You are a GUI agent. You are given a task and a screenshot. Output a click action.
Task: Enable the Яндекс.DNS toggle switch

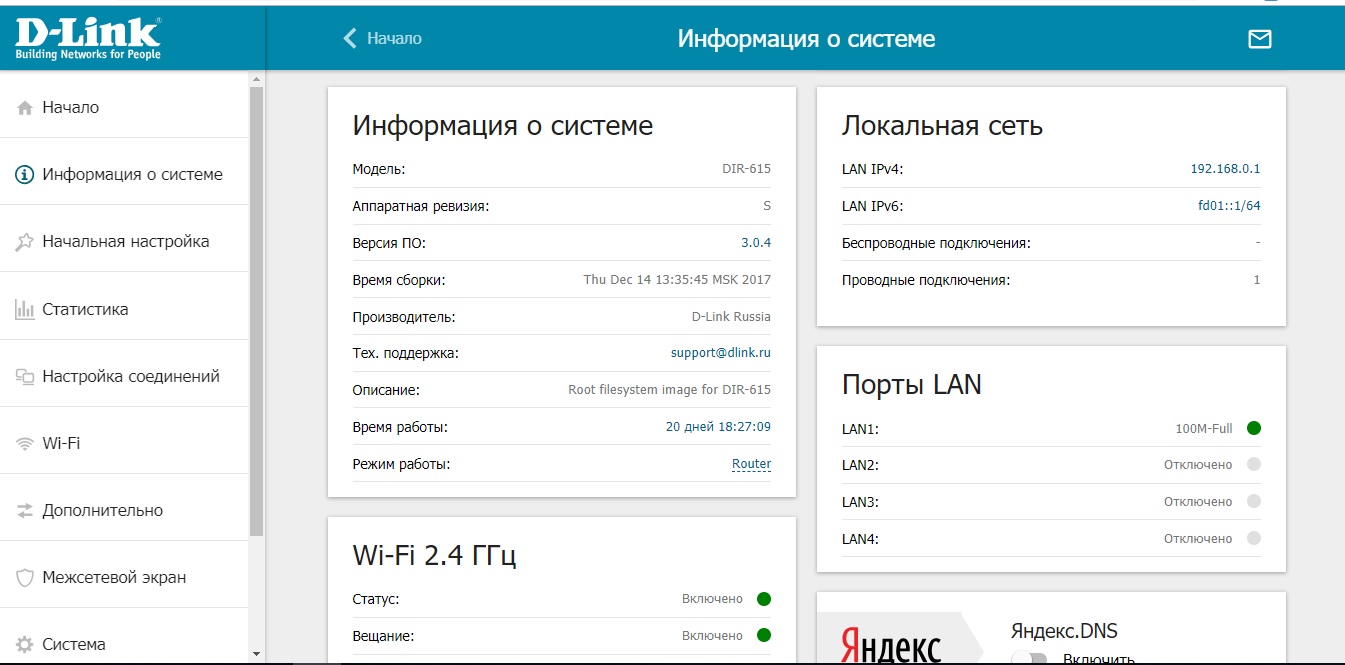coord(1029,658)
